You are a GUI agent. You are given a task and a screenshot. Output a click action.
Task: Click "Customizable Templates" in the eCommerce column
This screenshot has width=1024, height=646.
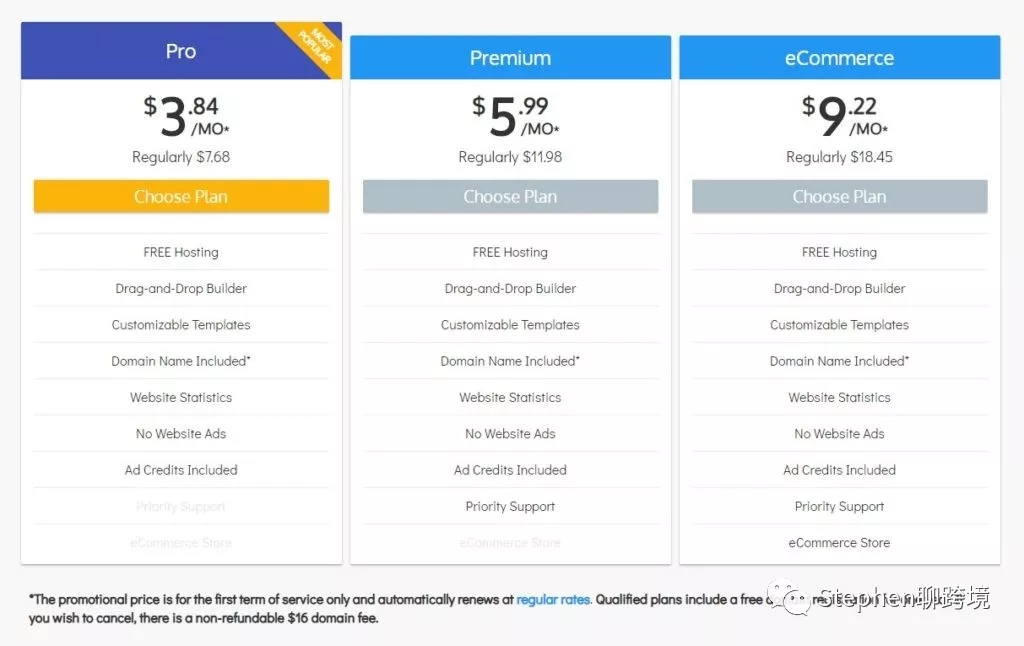(x=839, y=324)
